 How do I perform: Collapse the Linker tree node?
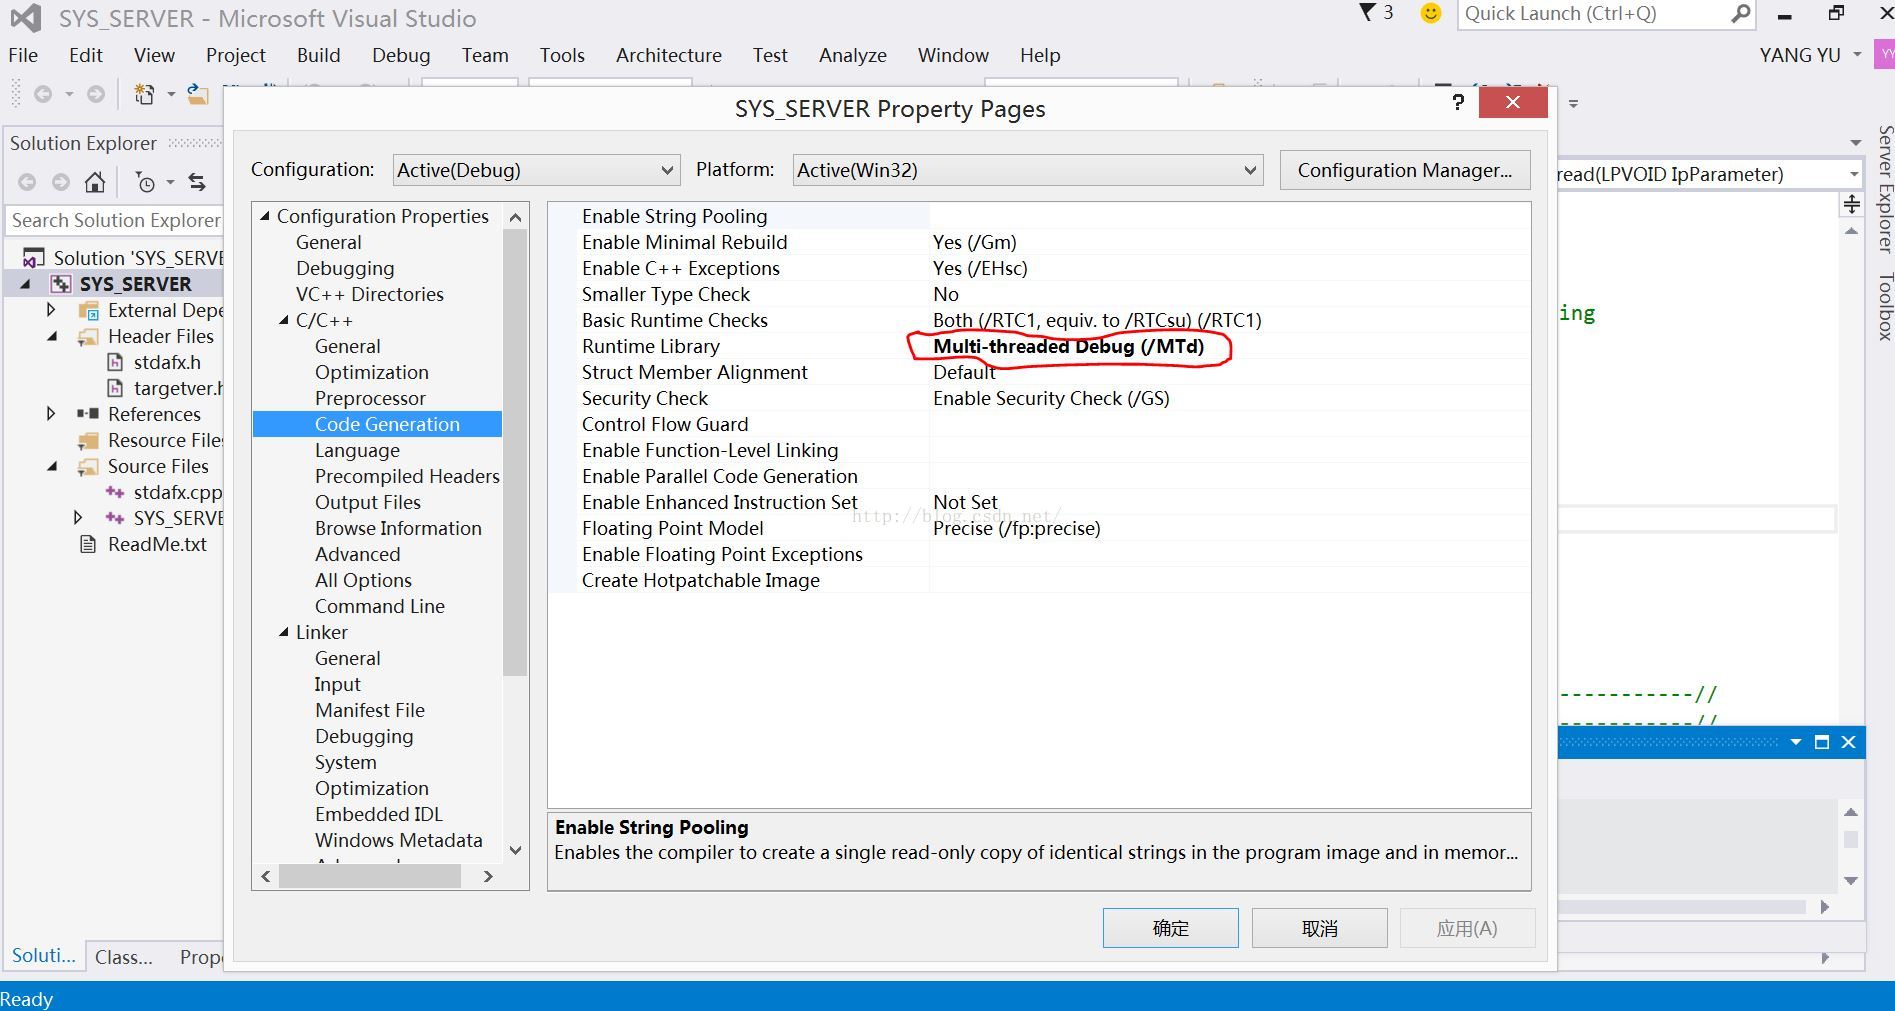(x=284, y=632)
